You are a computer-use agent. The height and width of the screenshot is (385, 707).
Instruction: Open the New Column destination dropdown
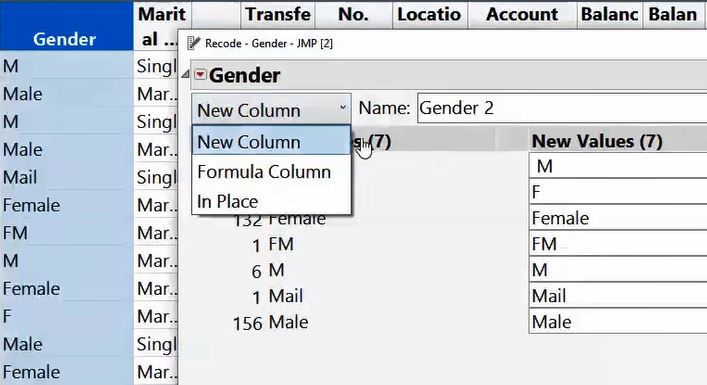click(x=271, y=110)
